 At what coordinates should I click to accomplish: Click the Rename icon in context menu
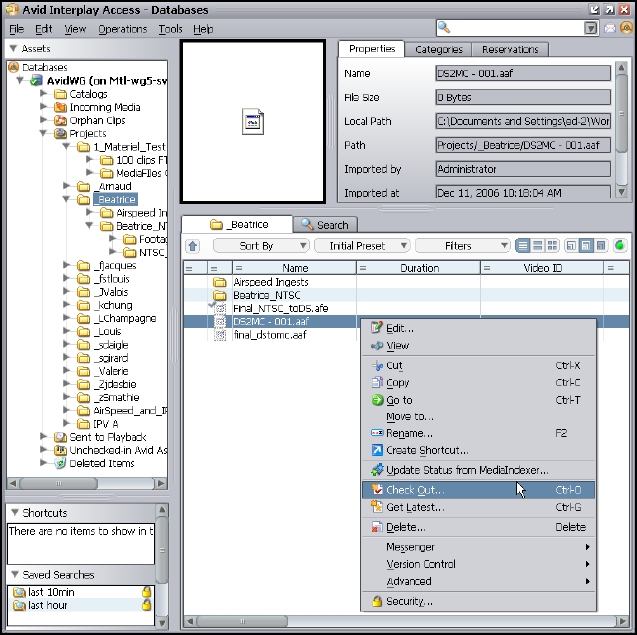point(377,433)
